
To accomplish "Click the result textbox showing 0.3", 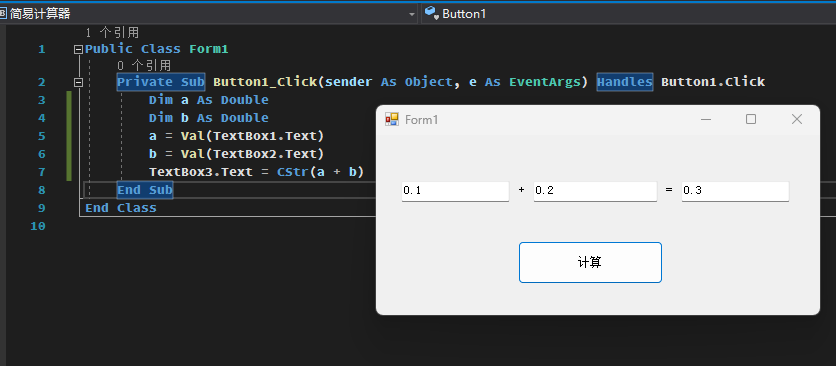I will tap(735, 191).
